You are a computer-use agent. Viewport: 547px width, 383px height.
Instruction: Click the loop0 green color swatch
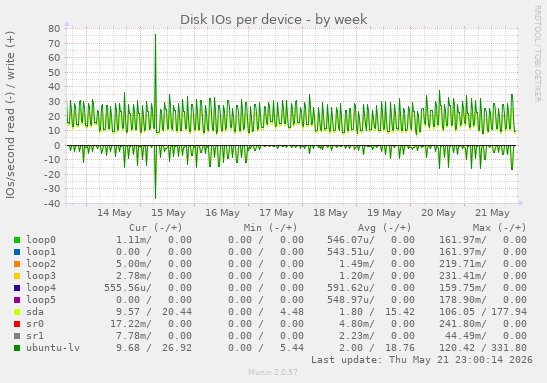pyautogui.click(x=17, y=240)
